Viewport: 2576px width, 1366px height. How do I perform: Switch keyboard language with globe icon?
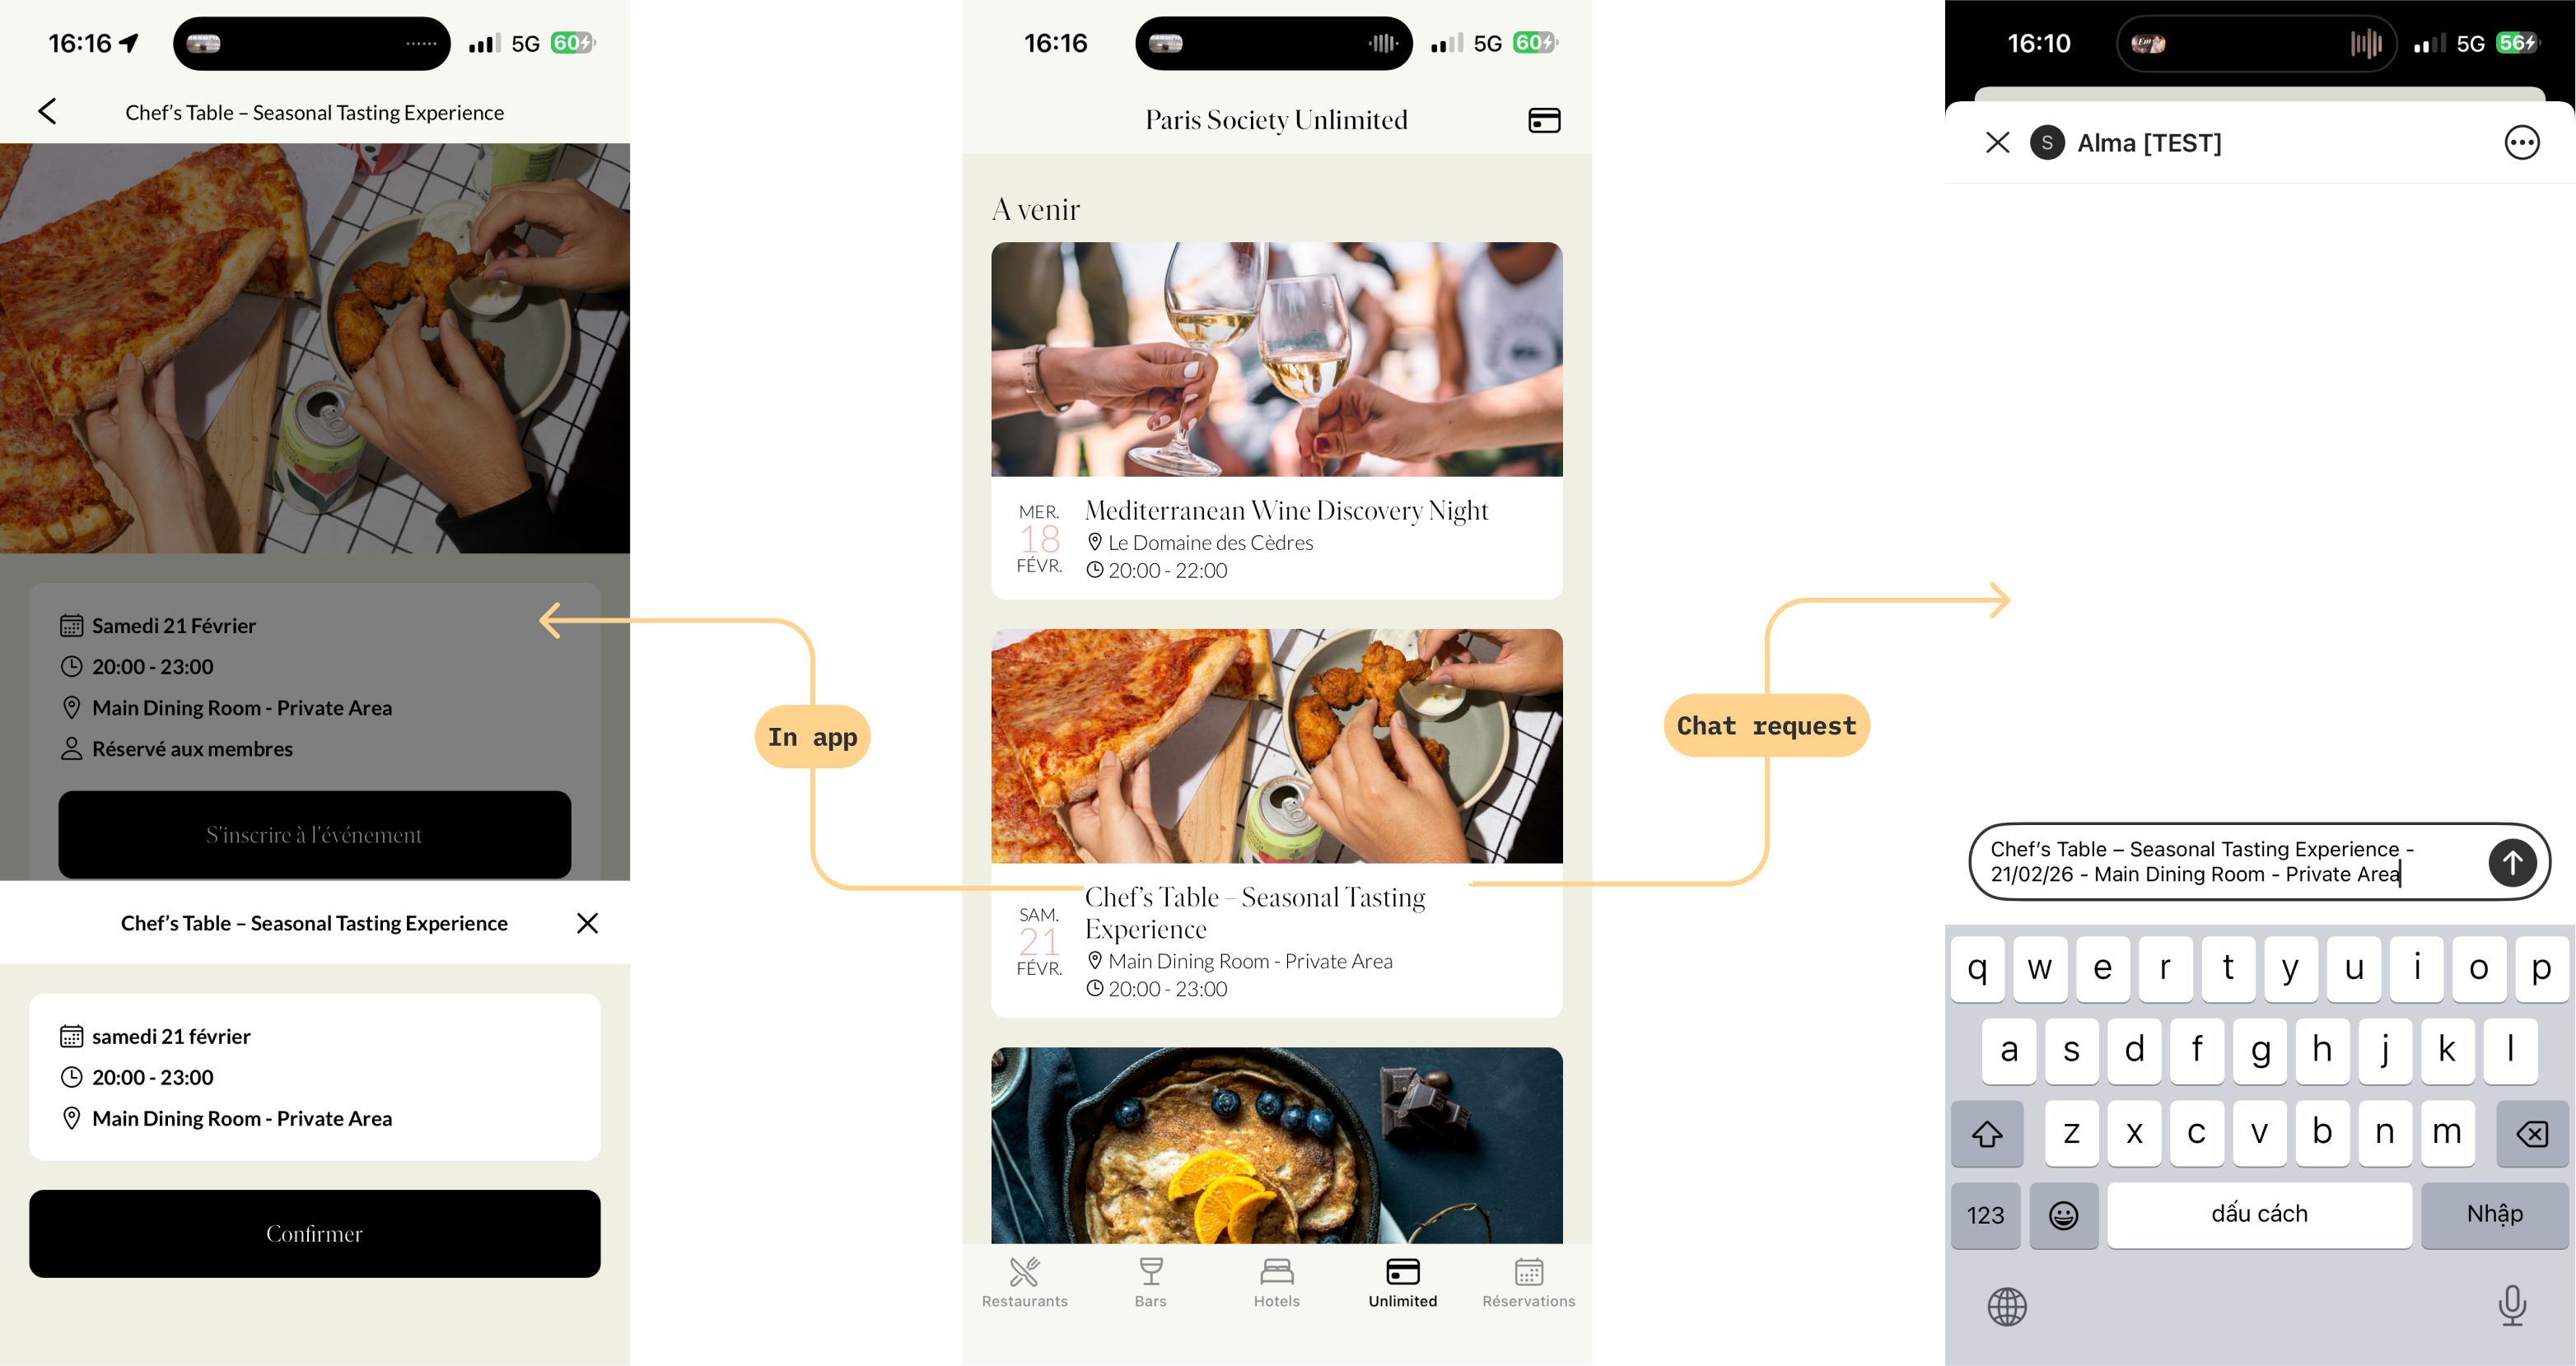click(x=2006, y=1306)
